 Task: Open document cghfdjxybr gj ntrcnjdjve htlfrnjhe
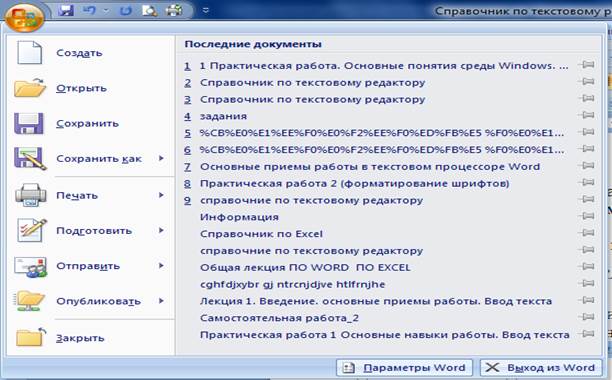[292, 284]
